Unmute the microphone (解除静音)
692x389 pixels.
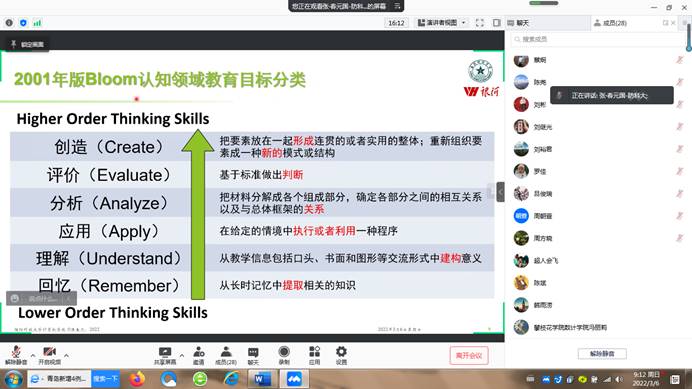pyautogui.click(x=16, y=355)
